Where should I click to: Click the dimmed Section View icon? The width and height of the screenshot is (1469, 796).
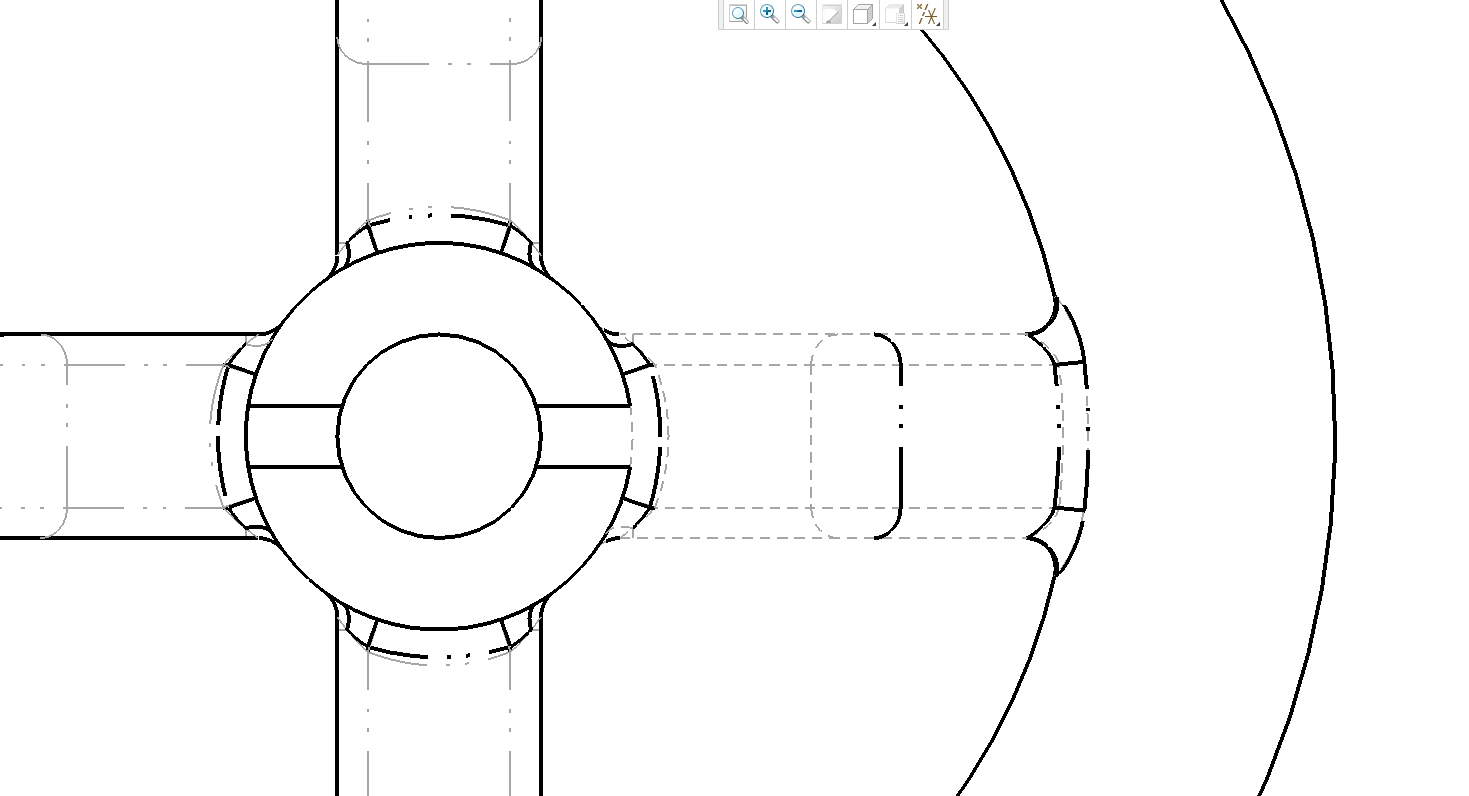830,13
